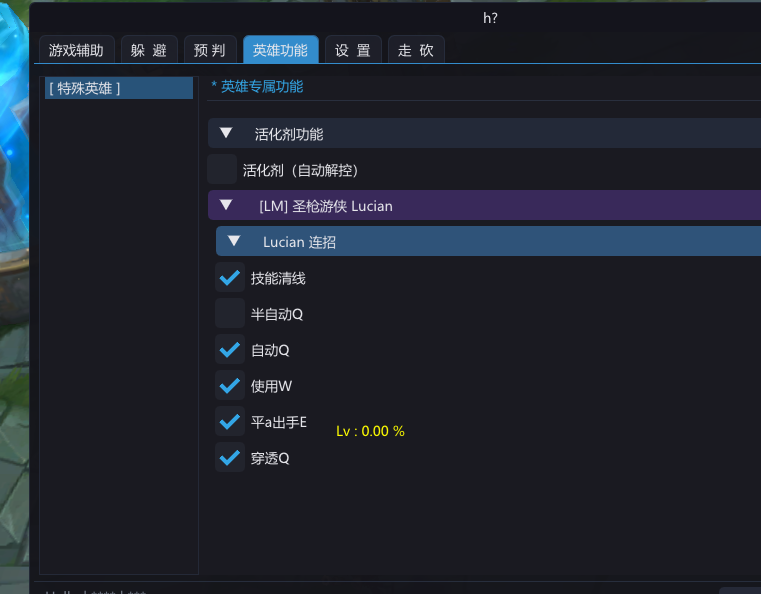
Task: Toggle the 平a出手E checkbox
Action: point(230,422)
